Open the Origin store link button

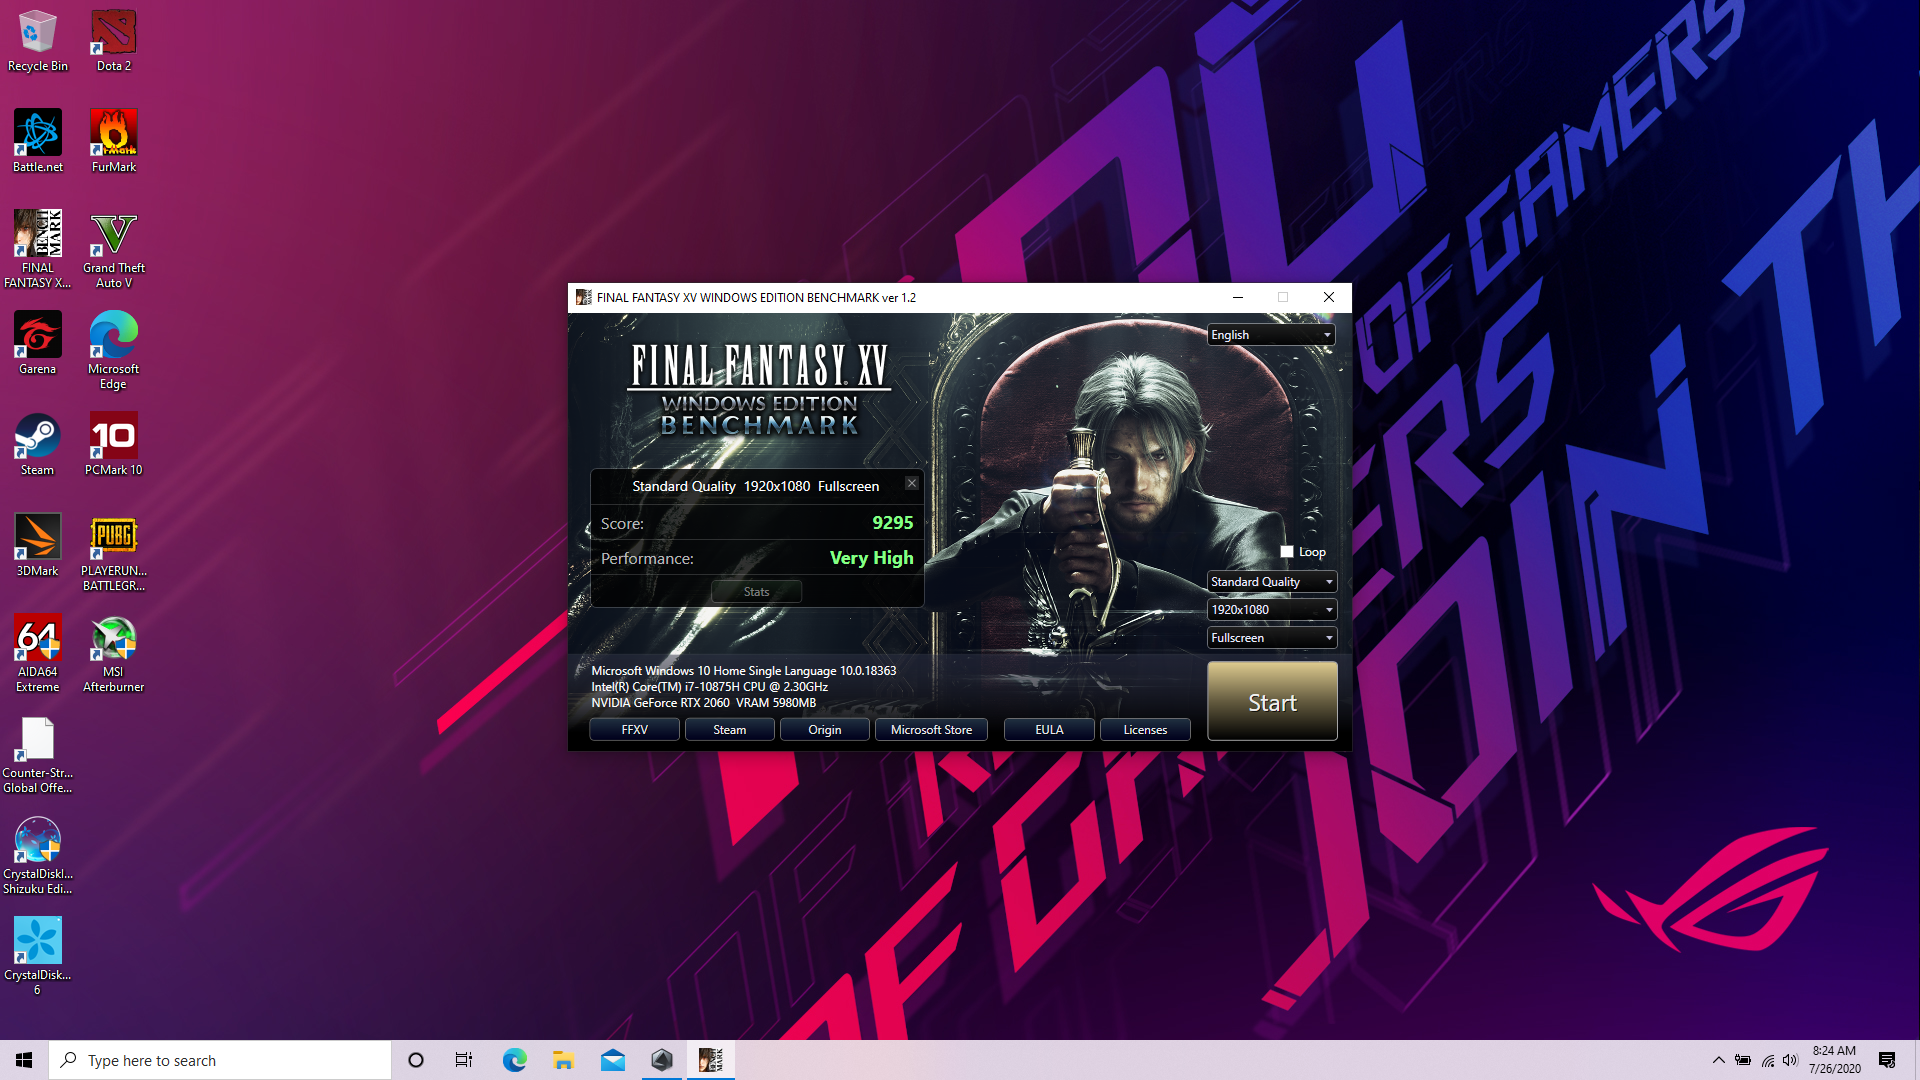coord(824,730)
